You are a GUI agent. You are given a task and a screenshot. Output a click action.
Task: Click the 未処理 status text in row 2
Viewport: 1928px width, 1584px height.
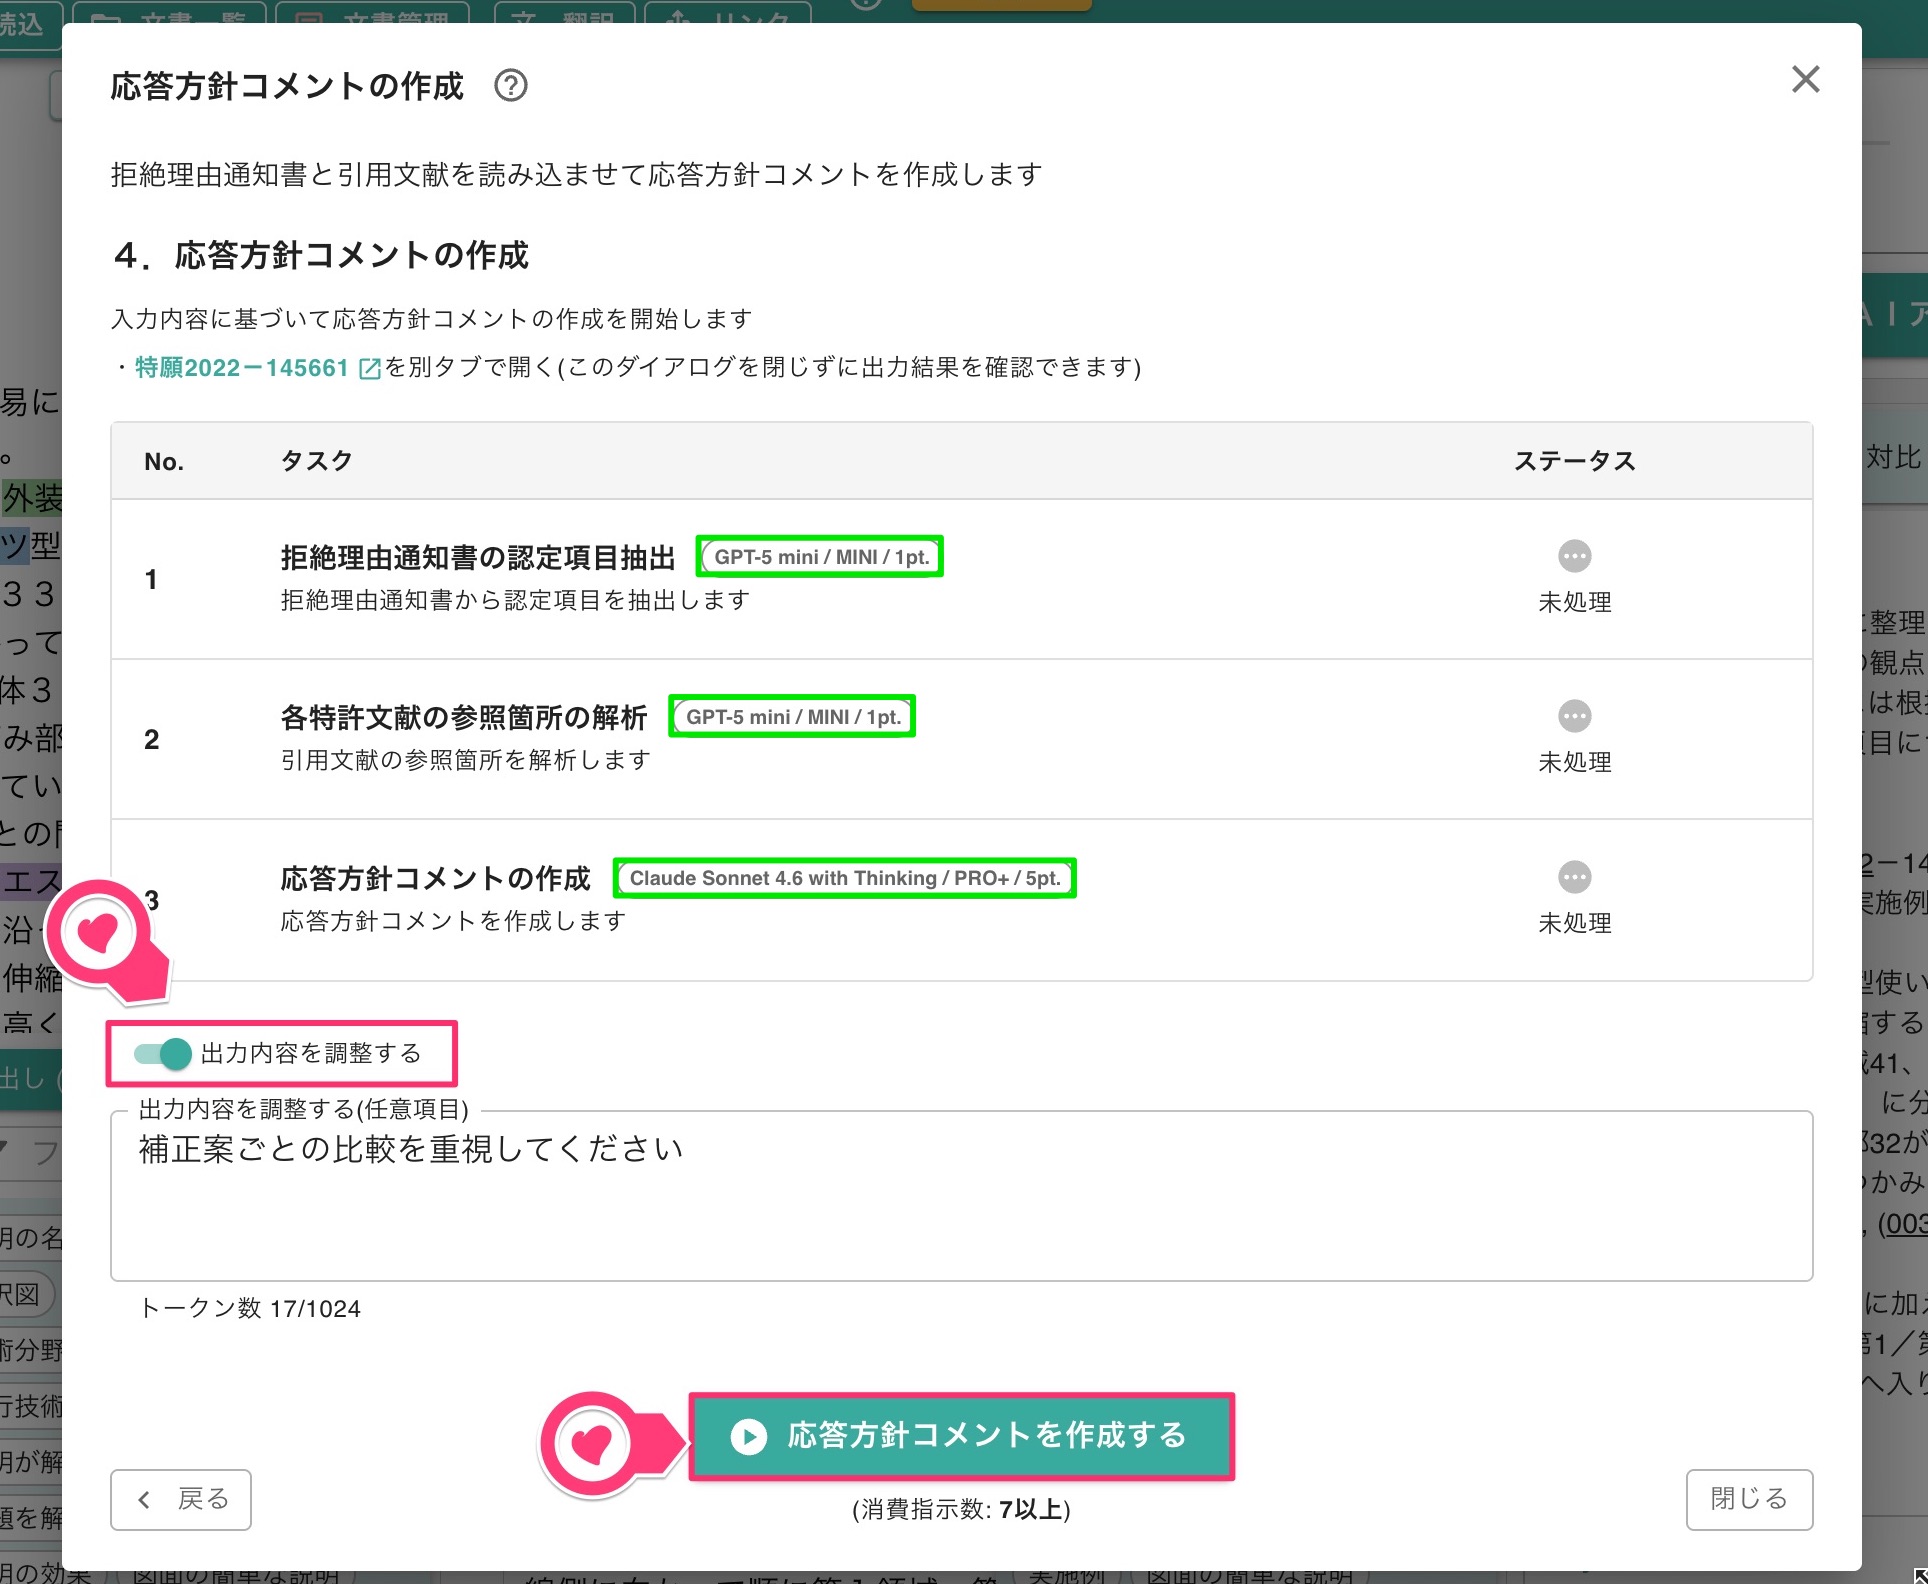1574,762
